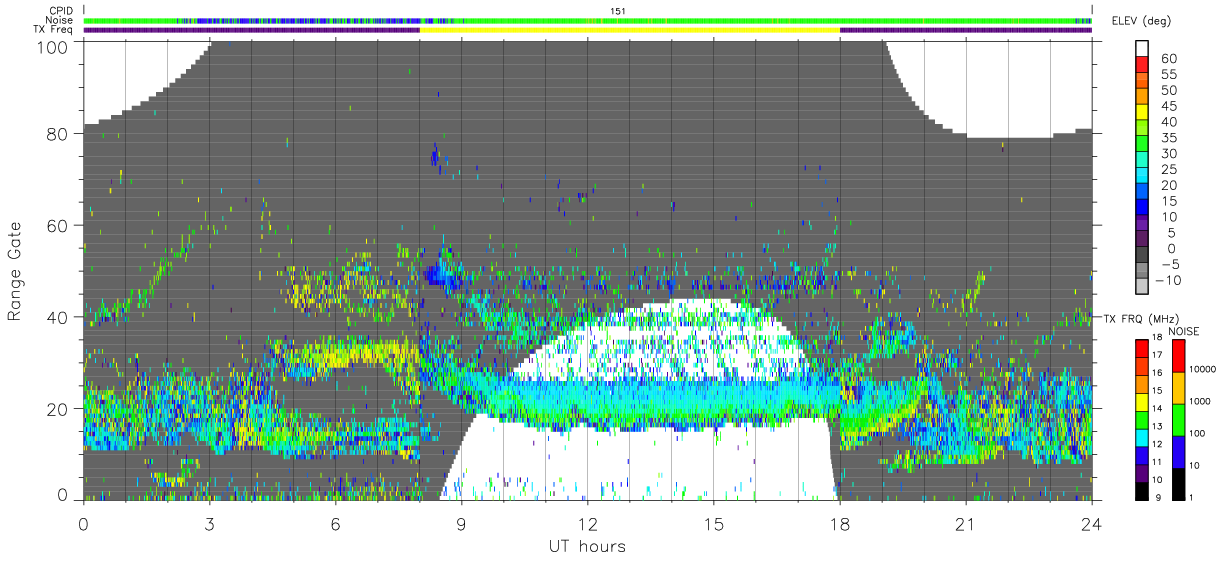Click the 'UT hours' x-axis title
This screenshot has height=567, width=1228.
click(x=587, y=546)
